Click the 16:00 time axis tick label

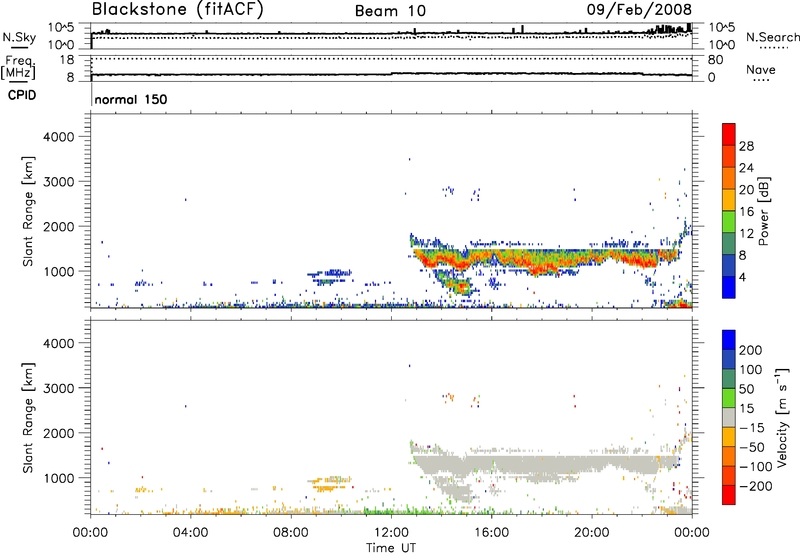(491, 533)
